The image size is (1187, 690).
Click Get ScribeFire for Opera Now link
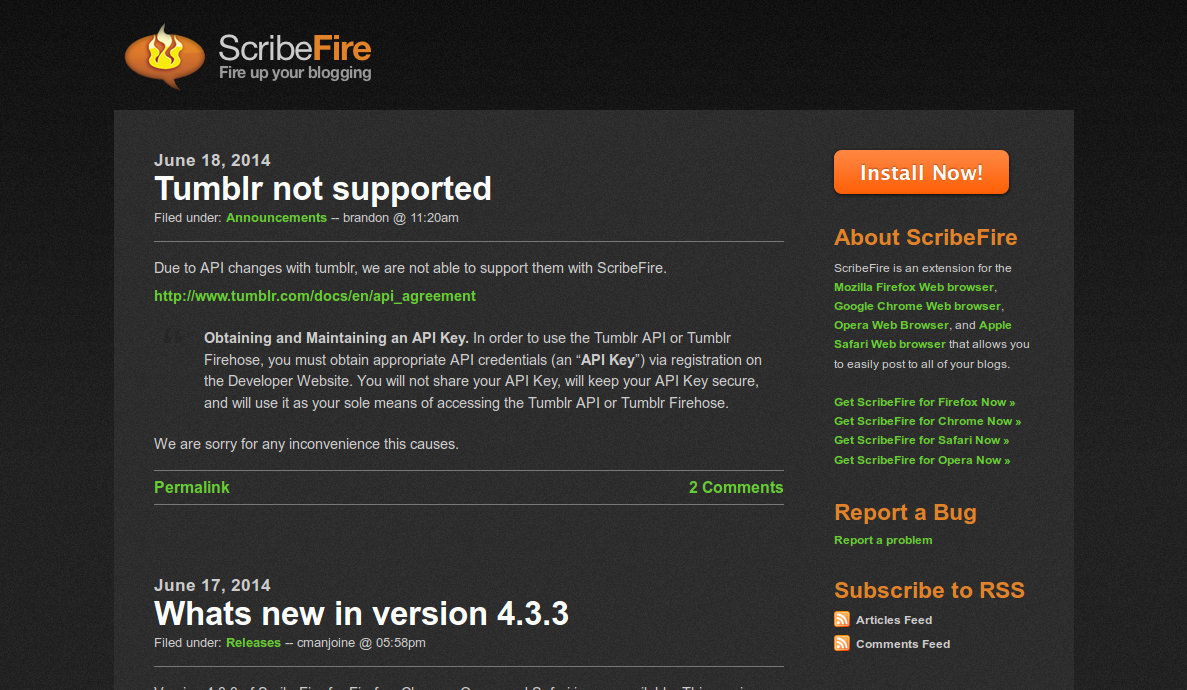click(922, 461)
